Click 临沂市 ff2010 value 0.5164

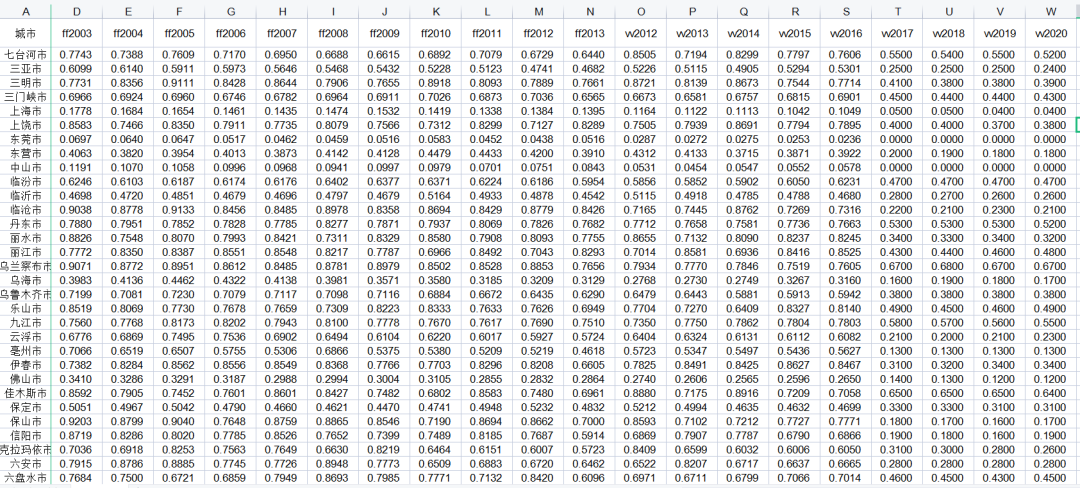(435, 195)
